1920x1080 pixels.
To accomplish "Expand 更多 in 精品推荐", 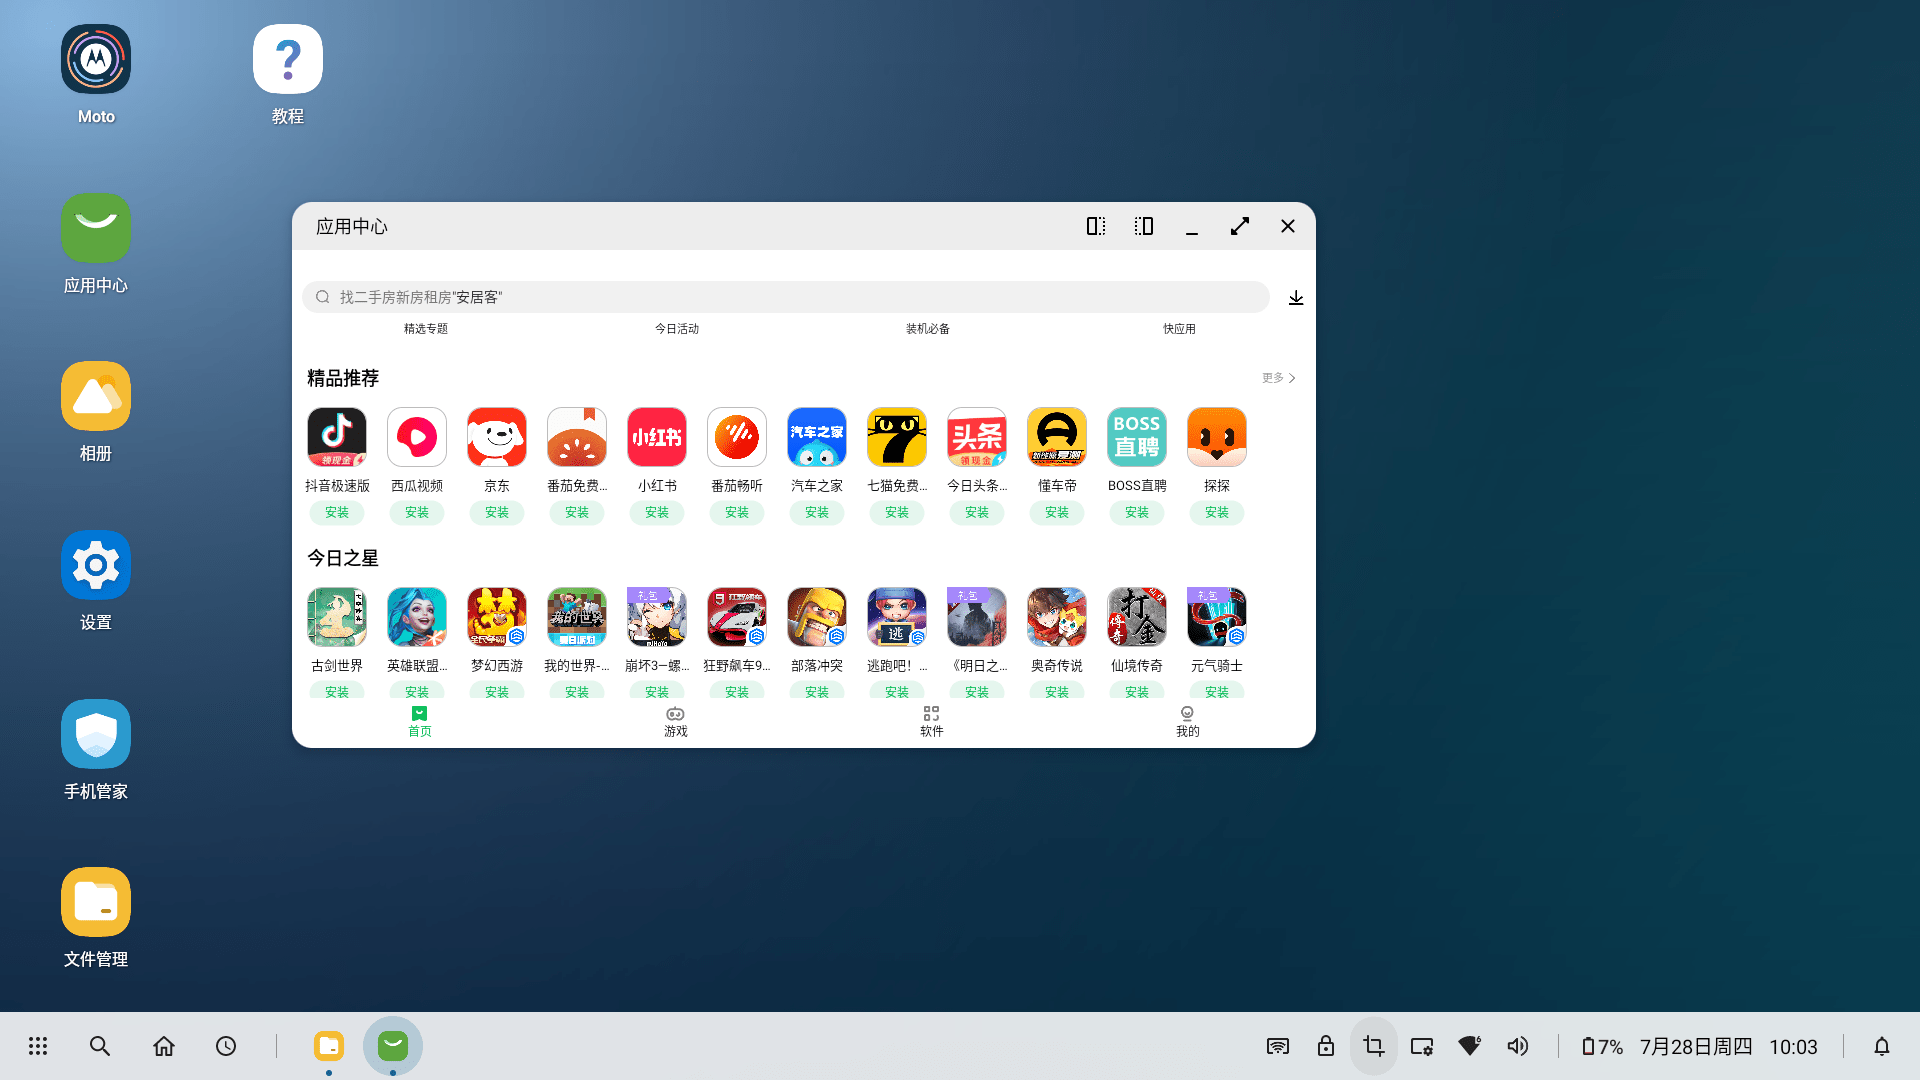I will coord(1279,378).
